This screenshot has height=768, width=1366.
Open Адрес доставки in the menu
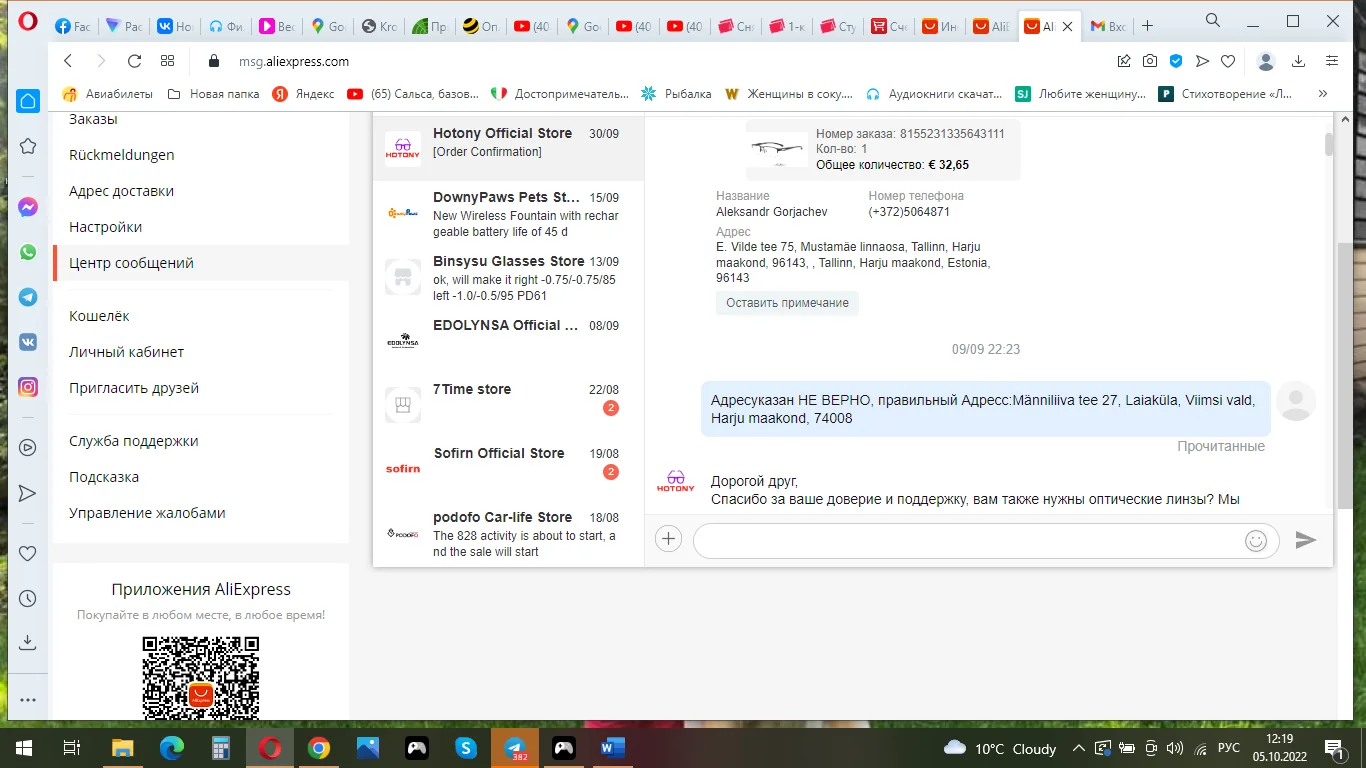122,191
